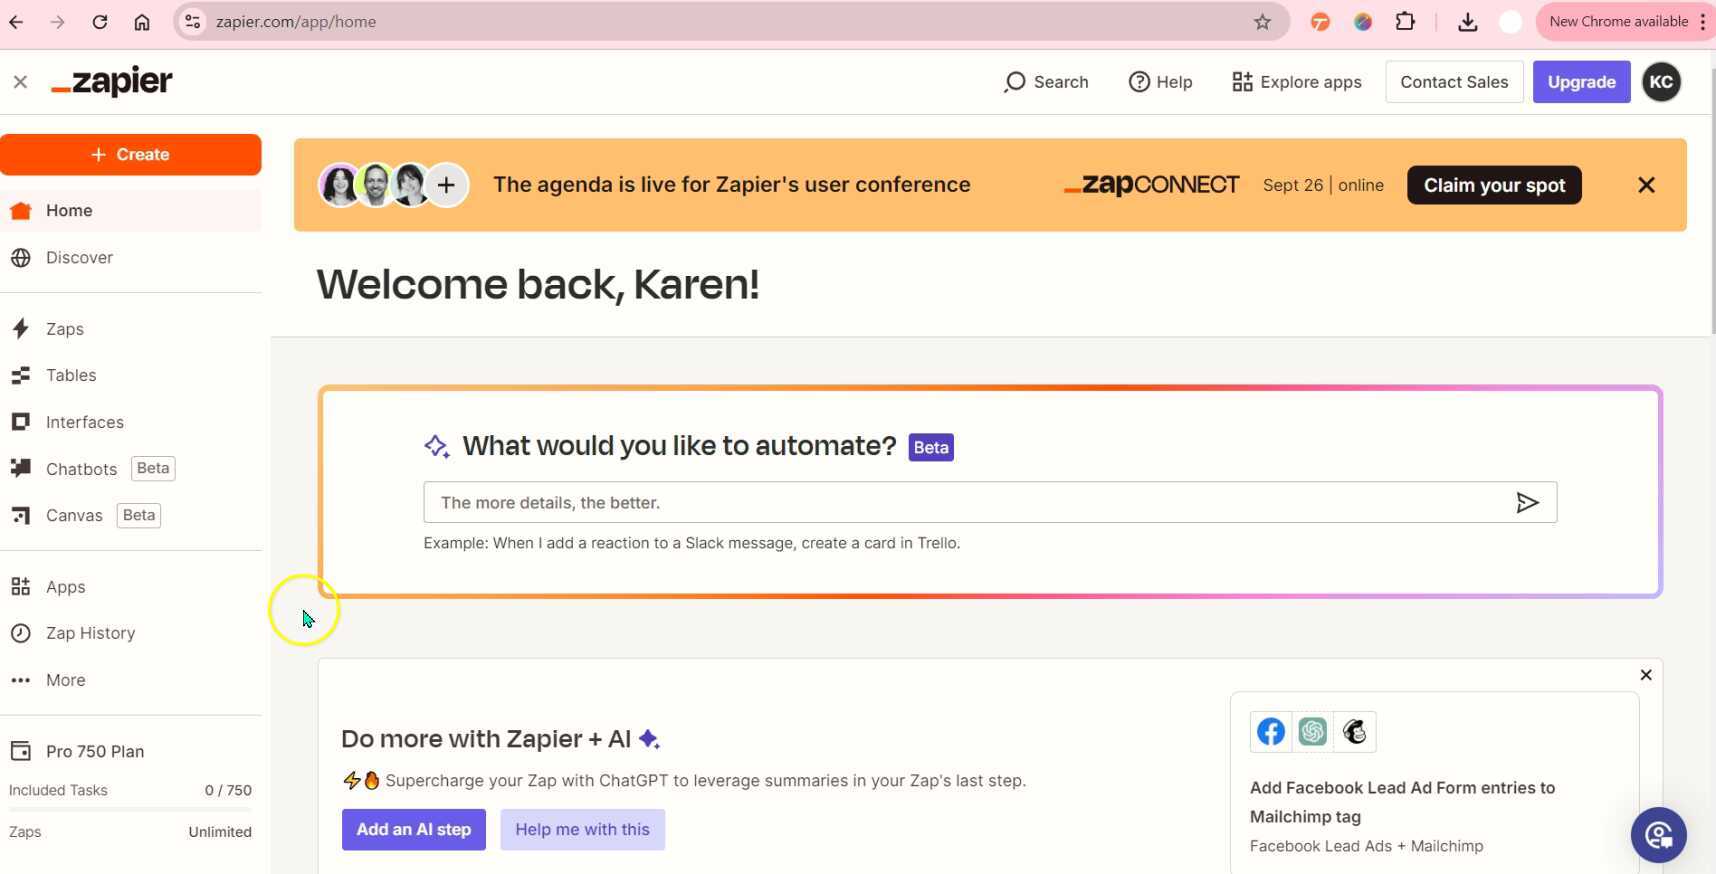Screen dimensions: 1716x874
Task: Open Canvas from the sidebar
Action: 74,515
